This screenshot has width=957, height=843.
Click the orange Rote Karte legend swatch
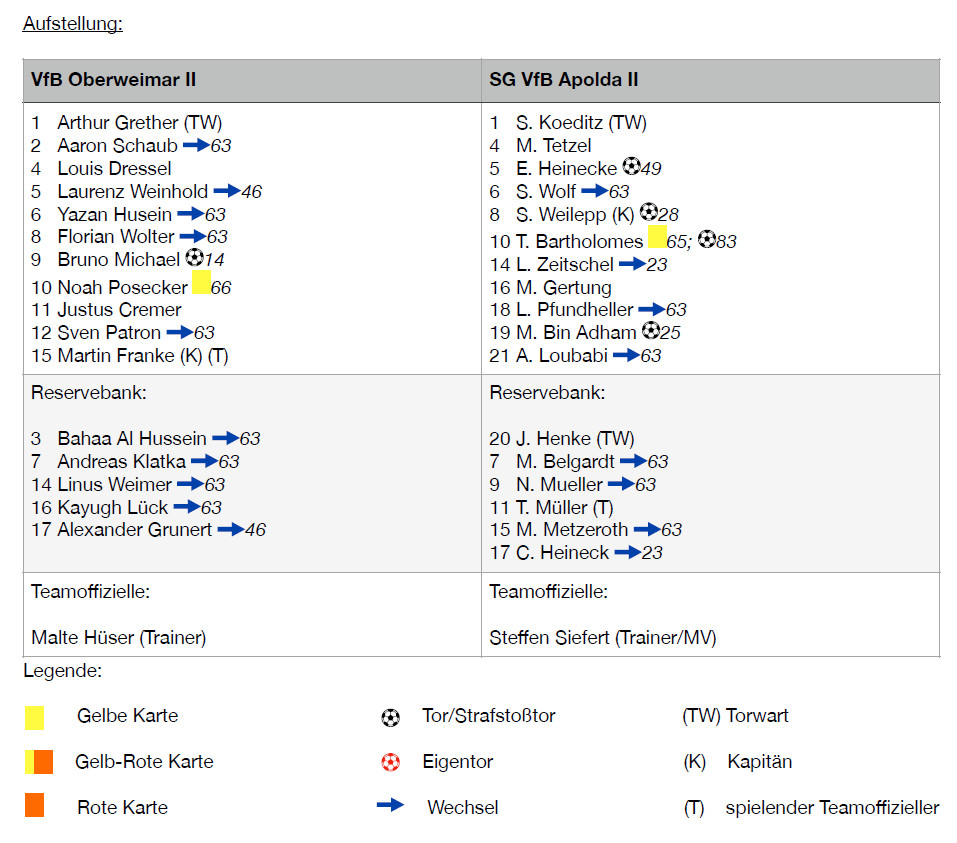(35, 805)
